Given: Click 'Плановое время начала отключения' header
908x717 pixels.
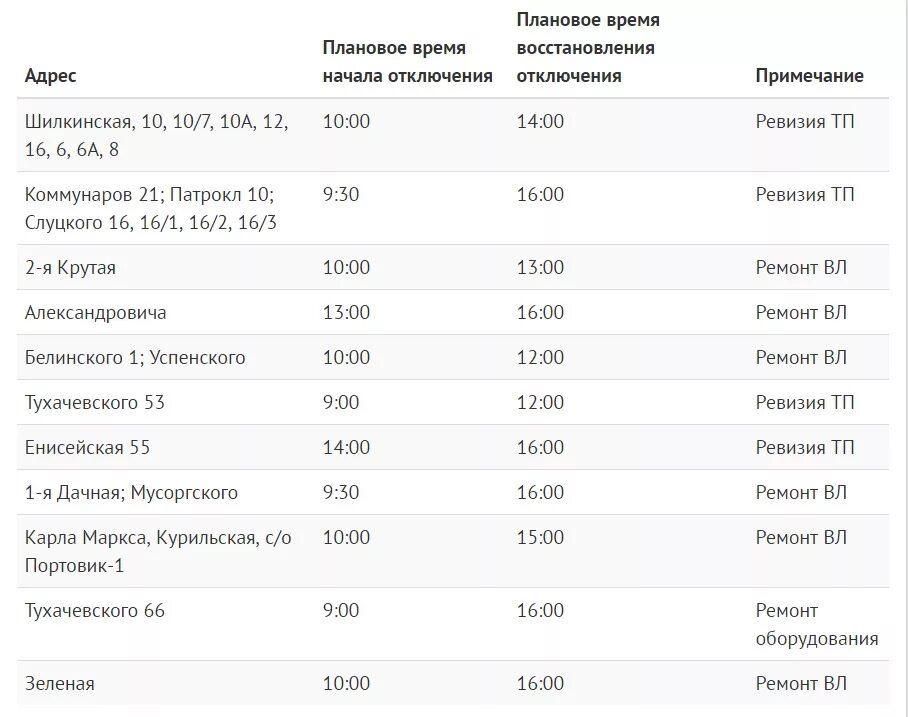Looking at the screenshot, I should 407,61.
